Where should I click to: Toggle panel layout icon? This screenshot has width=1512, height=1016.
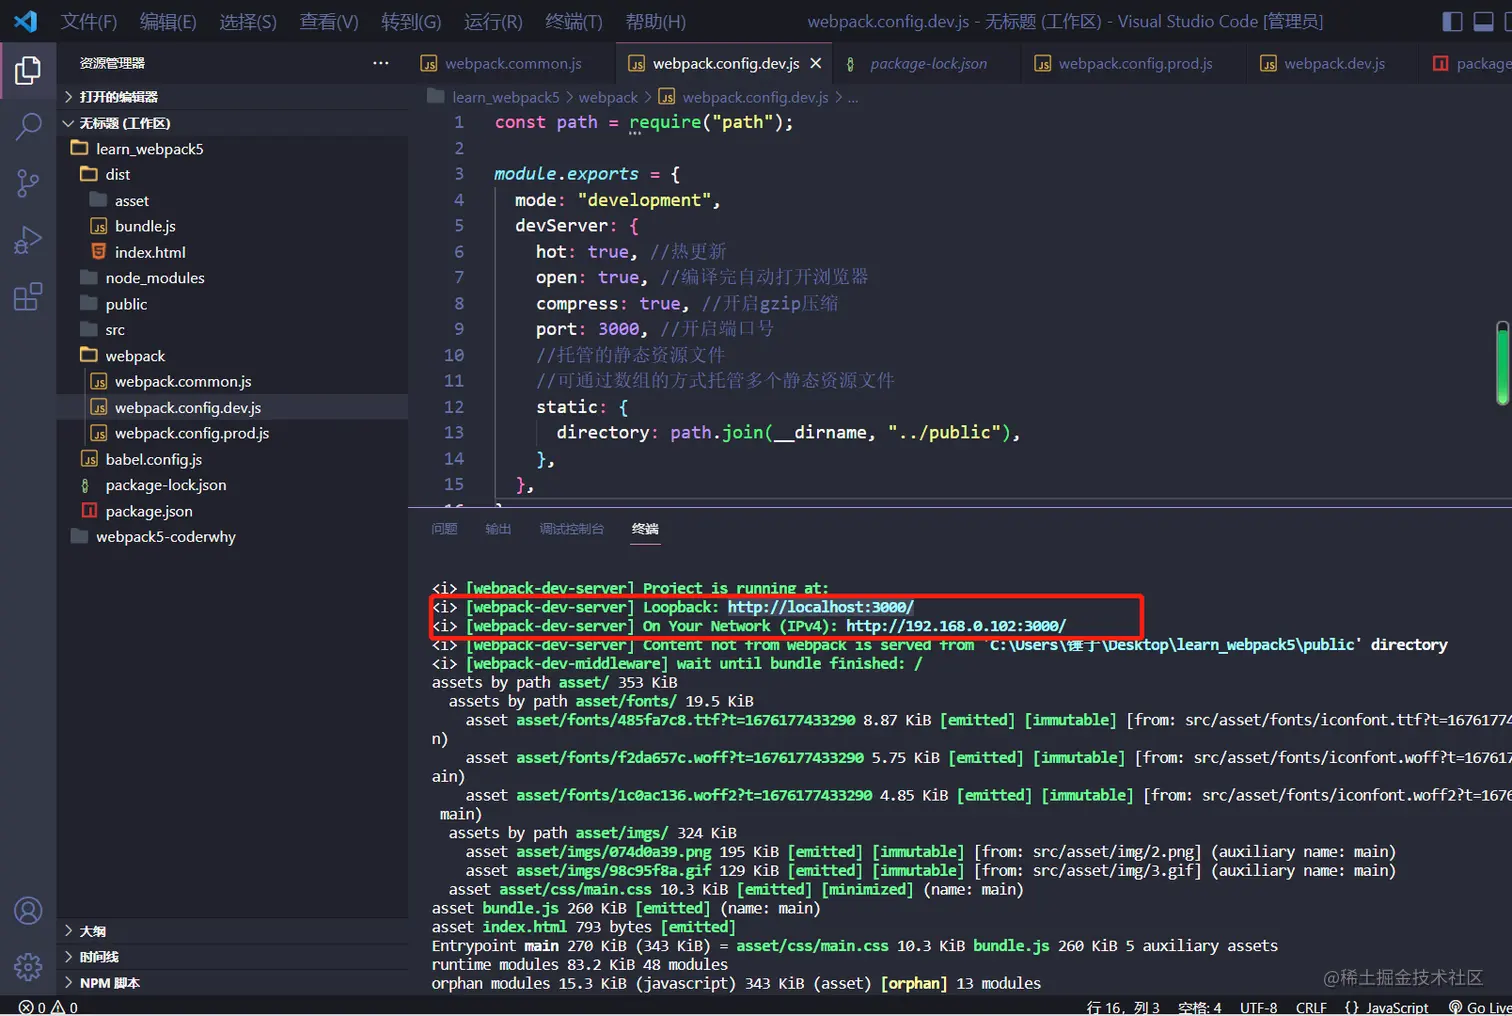click(1484, 21)
